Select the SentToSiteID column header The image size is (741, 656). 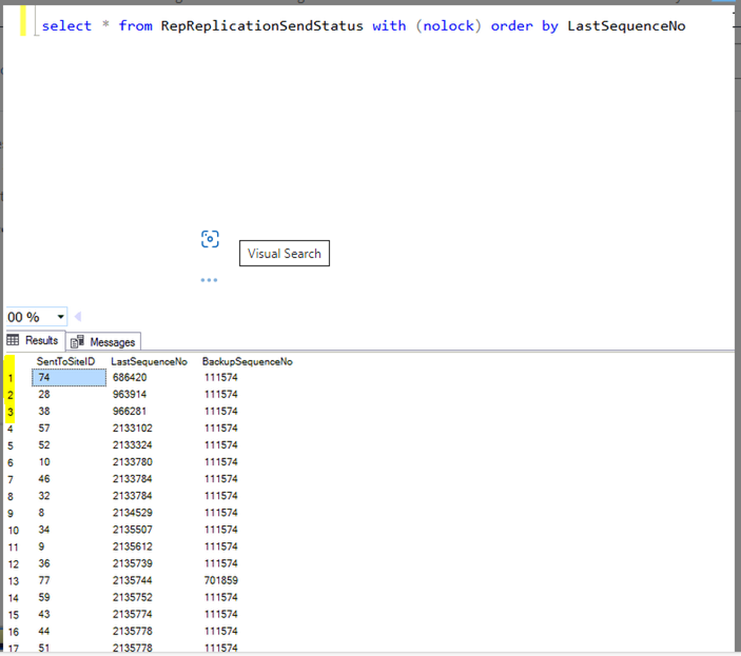[x=66, y=362]
